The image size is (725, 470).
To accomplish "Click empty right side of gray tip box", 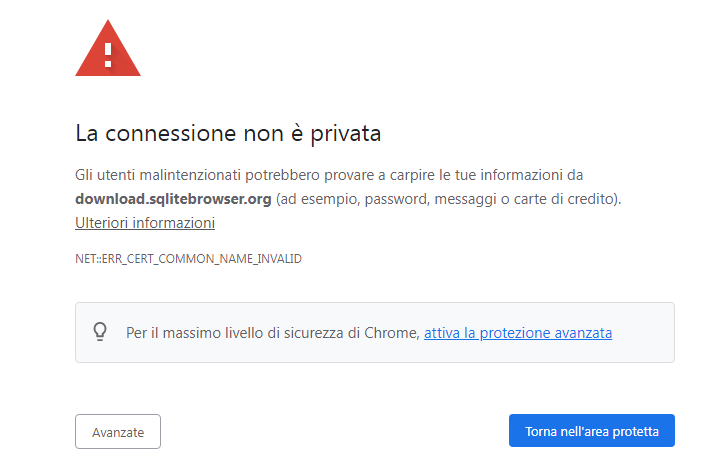I will point(643,332).
